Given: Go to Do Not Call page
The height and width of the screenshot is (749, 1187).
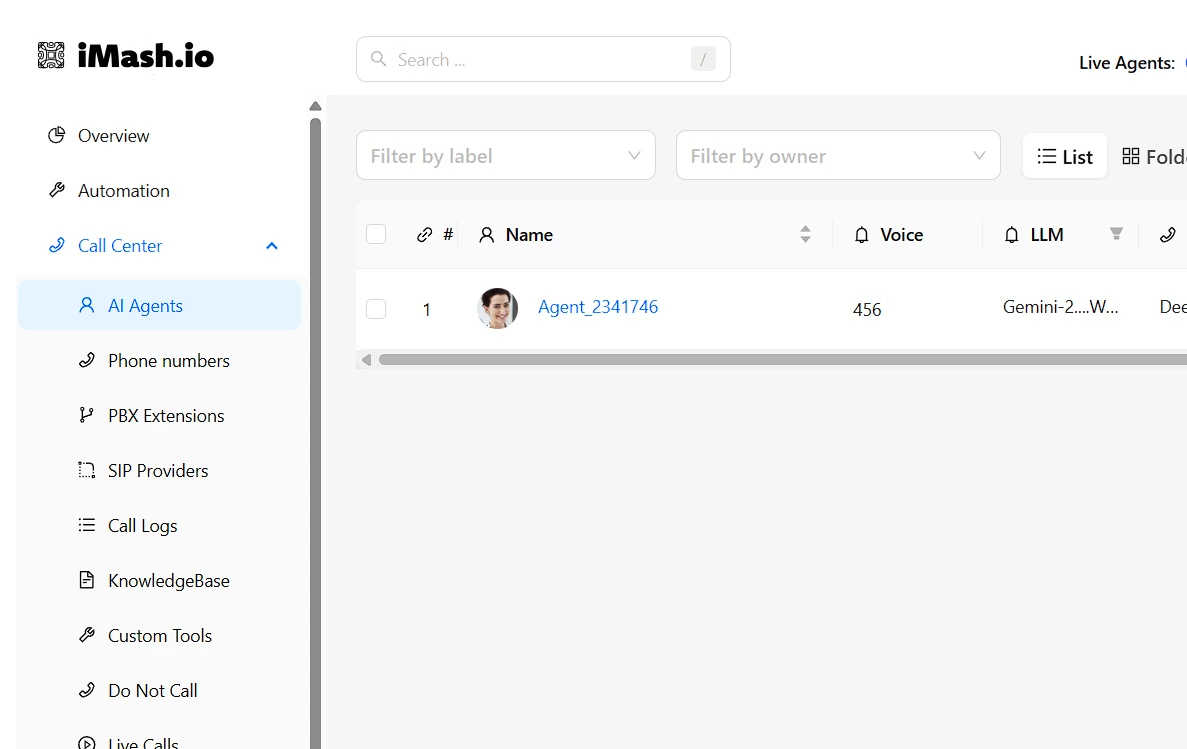Looking at the screenshot, I should pyautogui.click(x=152, y=691).
